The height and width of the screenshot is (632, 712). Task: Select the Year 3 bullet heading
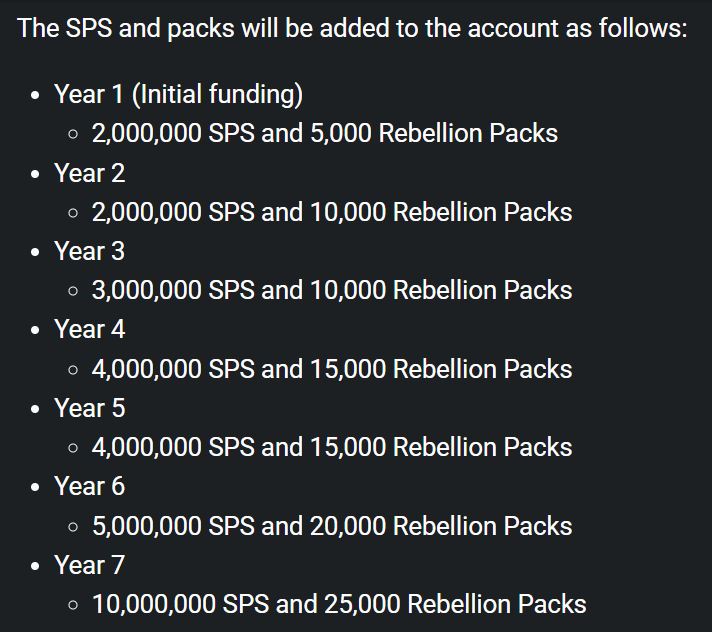[x=89, y=251]
